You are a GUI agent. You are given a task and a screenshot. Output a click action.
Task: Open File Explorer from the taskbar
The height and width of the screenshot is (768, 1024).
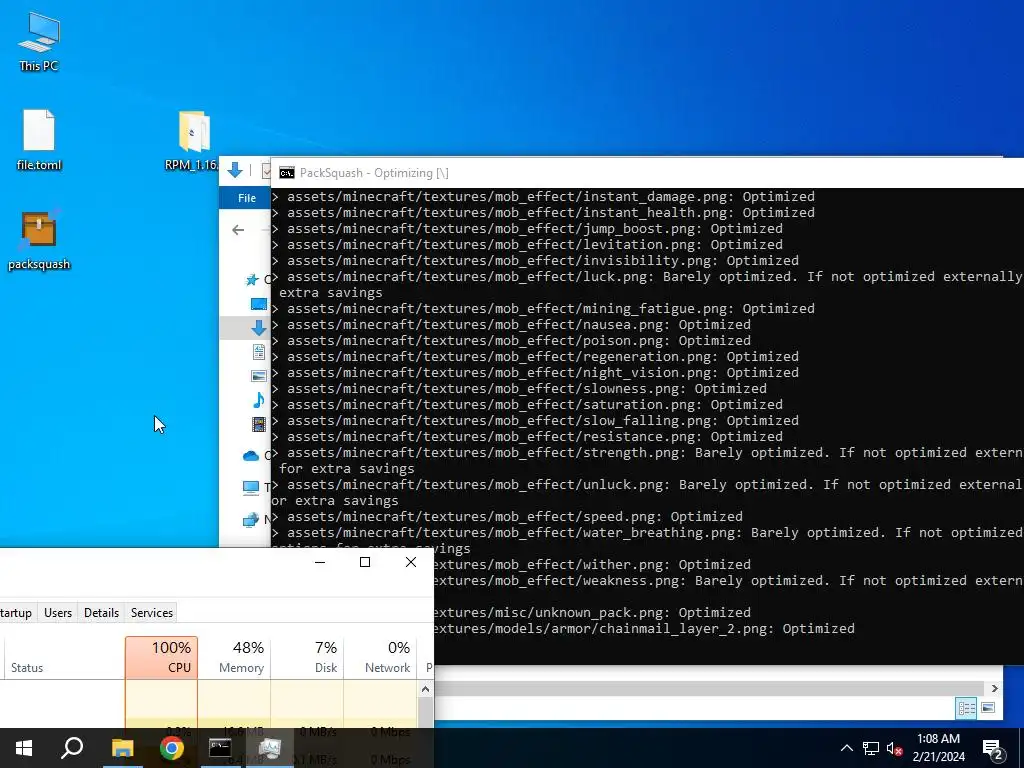click(x=122, y=748)
